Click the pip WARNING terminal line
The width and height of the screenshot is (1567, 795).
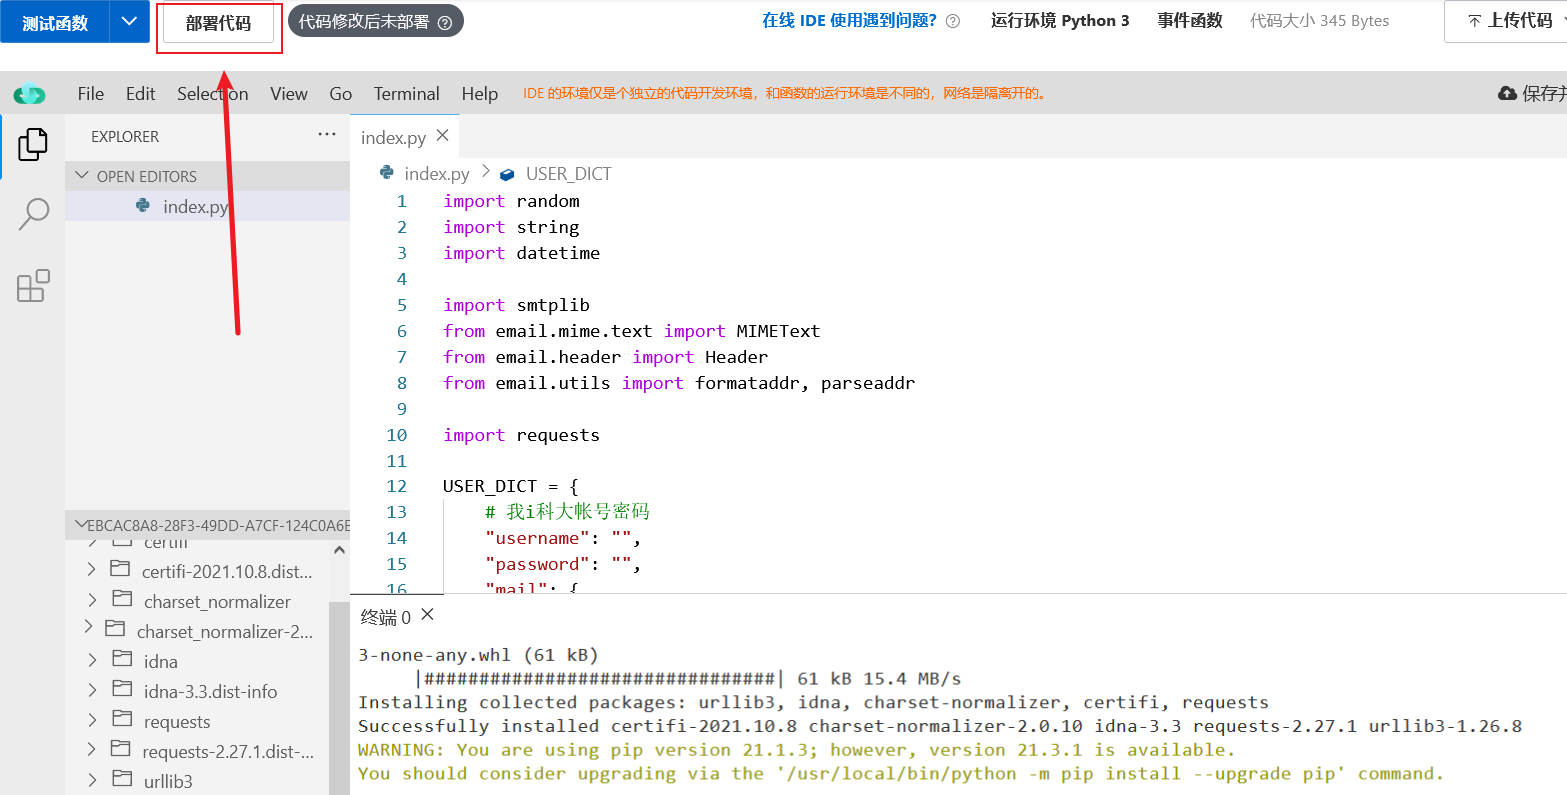[x=796, y=750]
